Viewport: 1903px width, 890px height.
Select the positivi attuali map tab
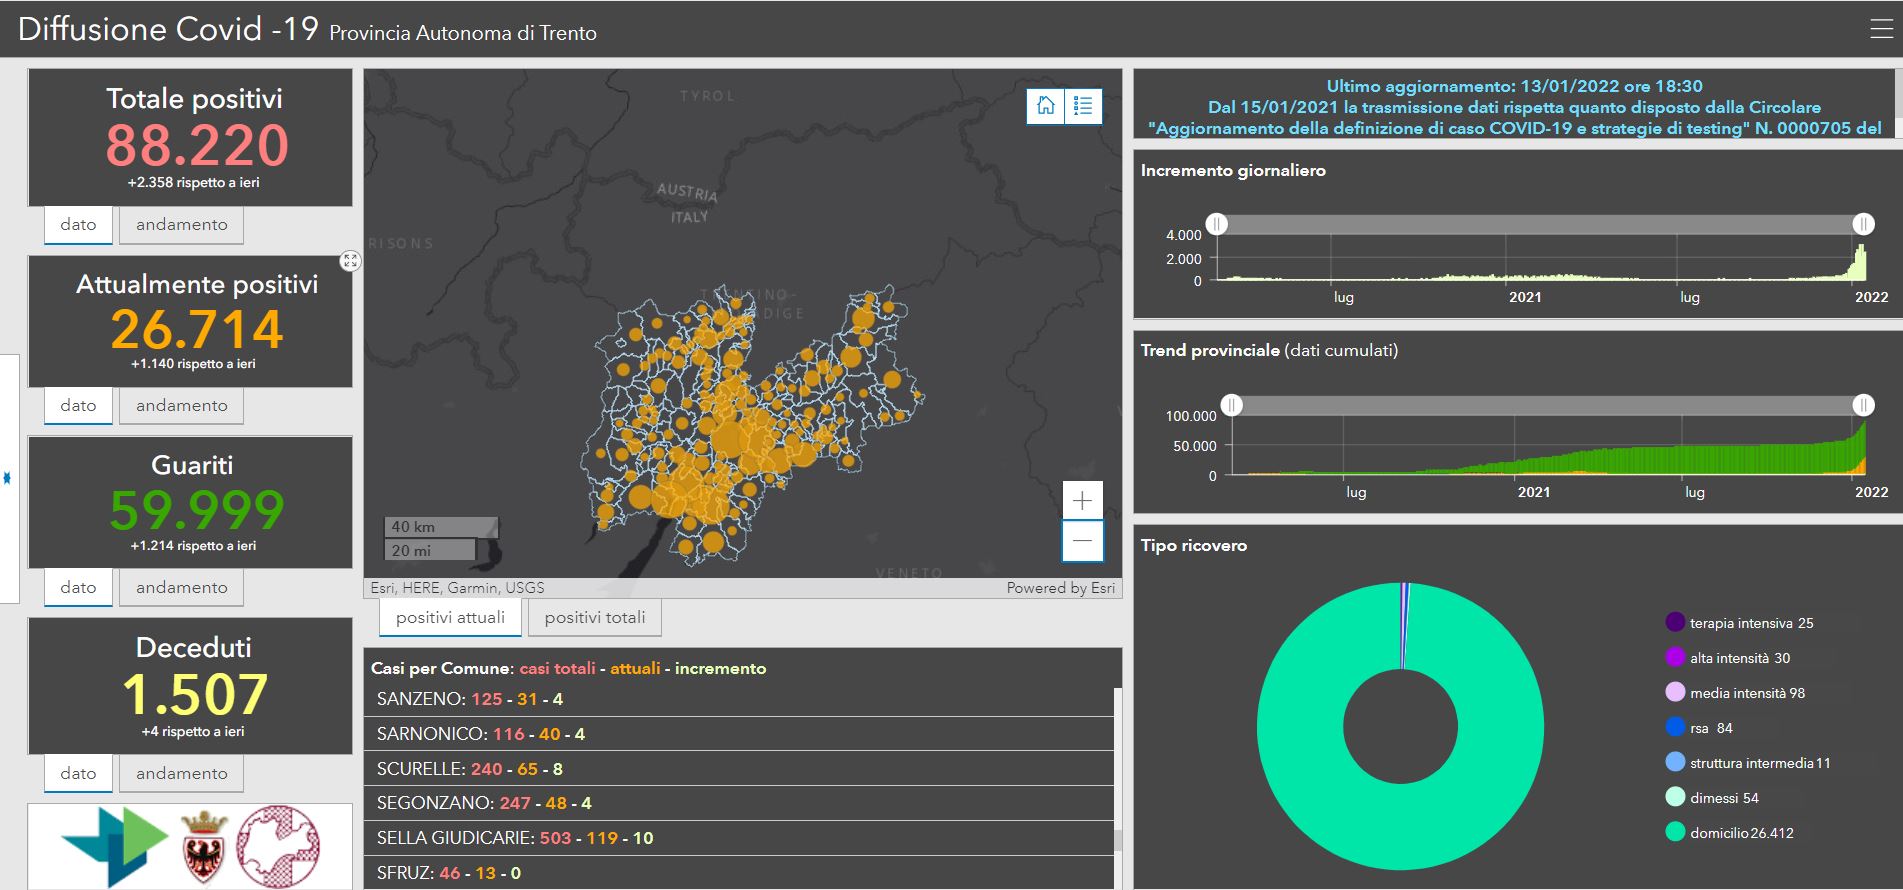(x=450, y=618)
